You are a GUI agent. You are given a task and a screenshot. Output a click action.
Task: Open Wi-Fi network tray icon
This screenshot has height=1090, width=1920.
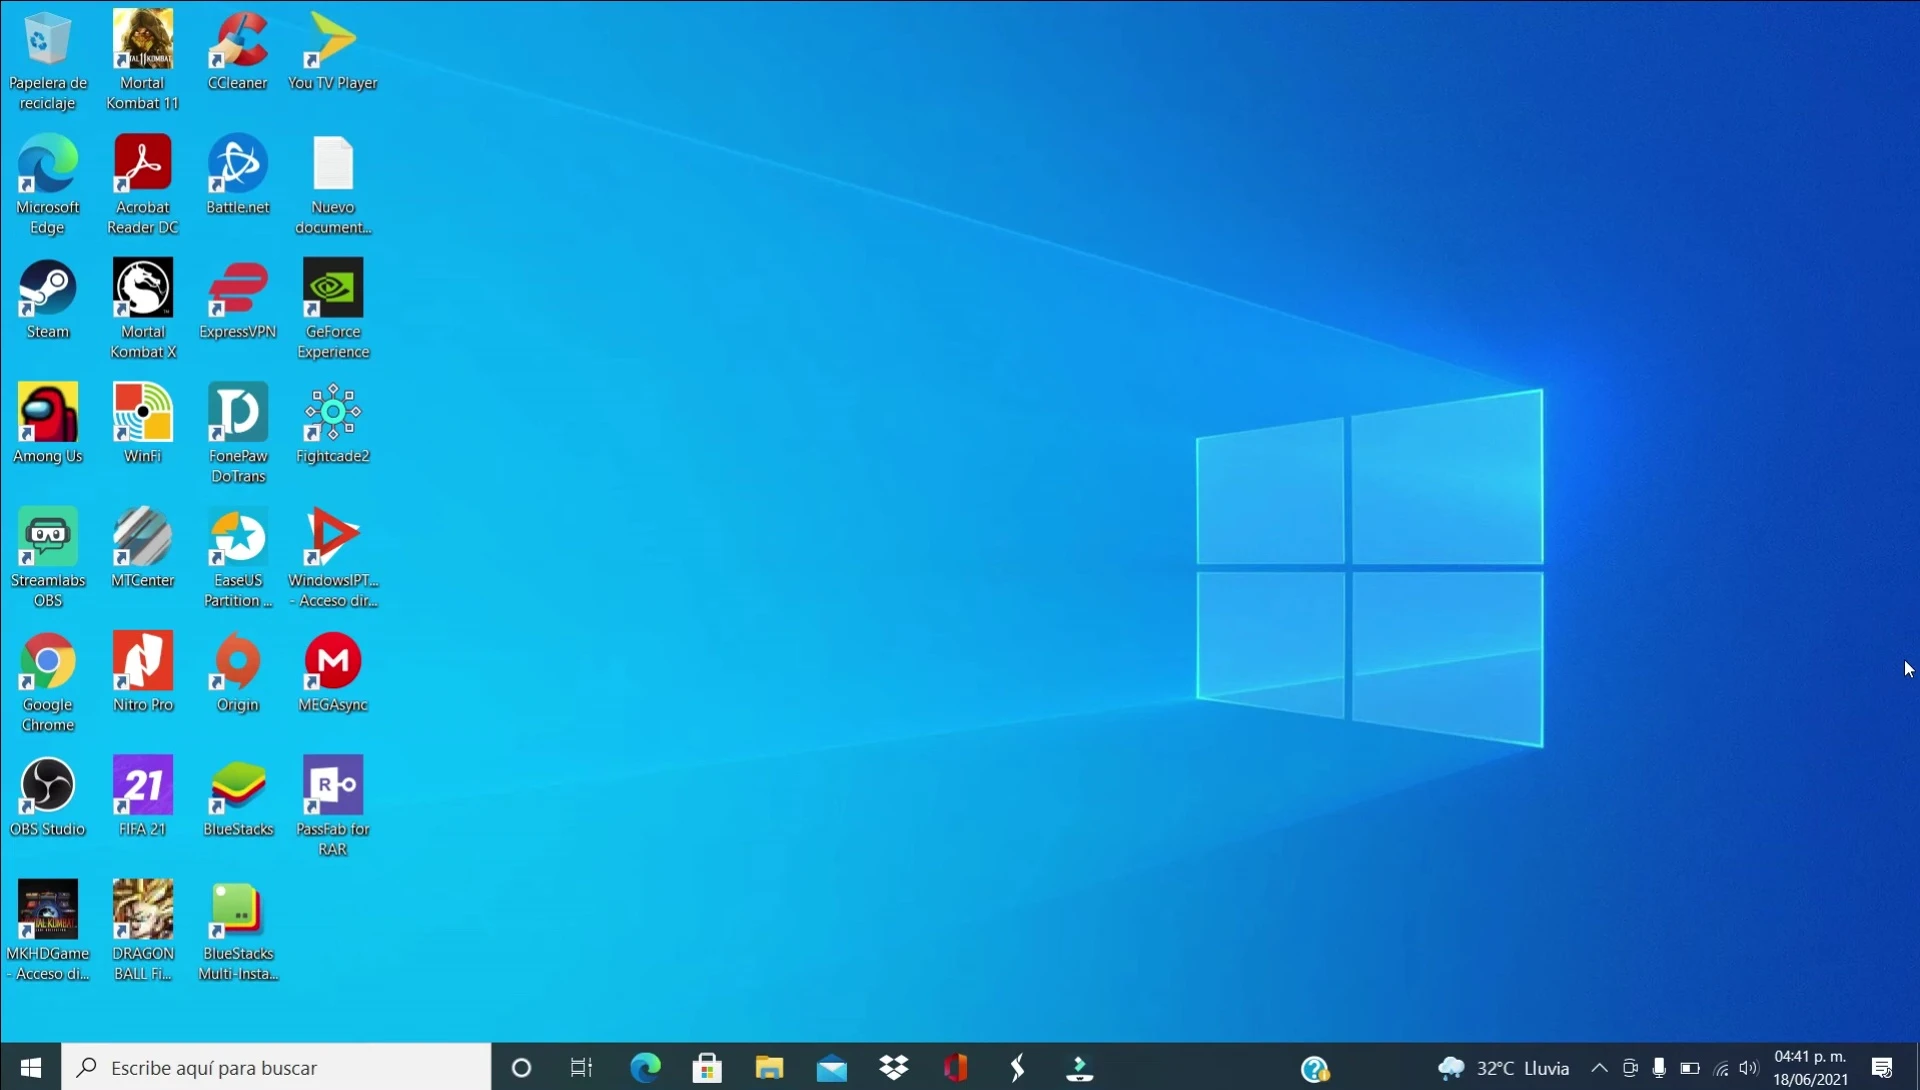1721,1068
